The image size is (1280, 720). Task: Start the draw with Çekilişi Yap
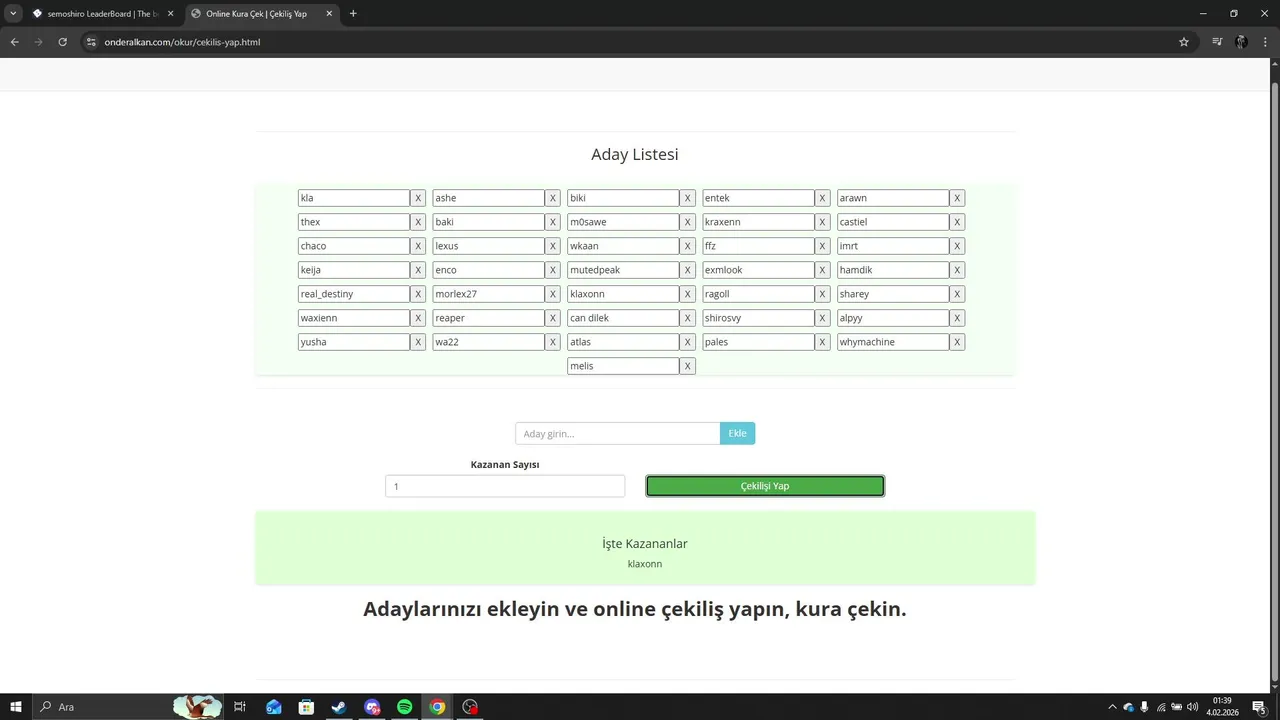coord(765,486)
